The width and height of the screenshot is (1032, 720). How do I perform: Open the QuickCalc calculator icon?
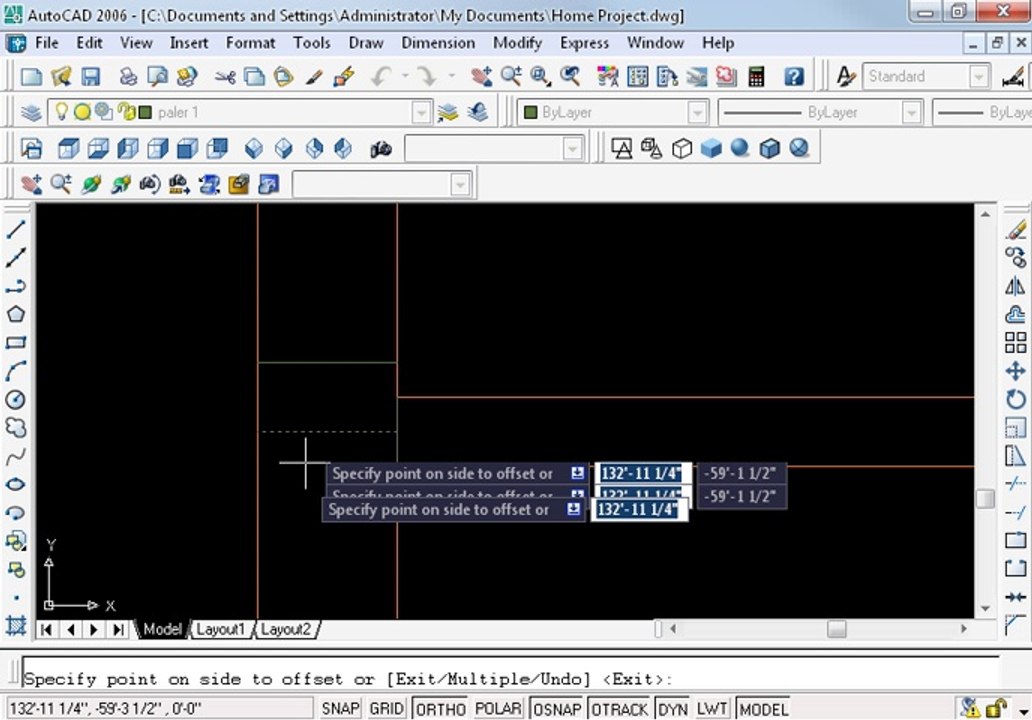click(x=756, y=77)
